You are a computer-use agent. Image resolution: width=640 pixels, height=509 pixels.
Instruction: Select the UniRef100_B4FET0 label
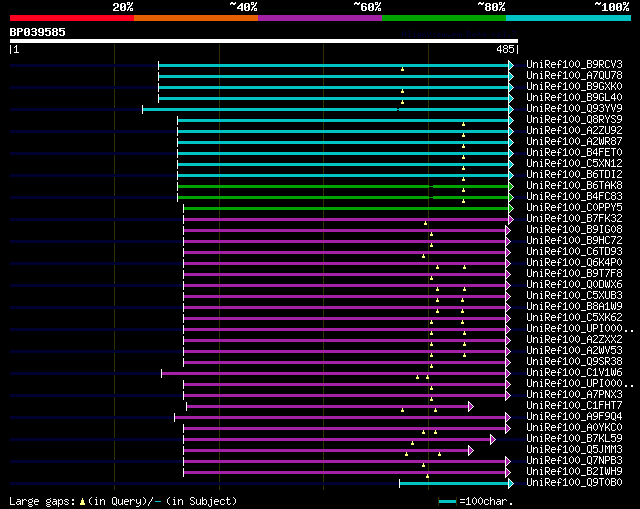pos(574,153)
